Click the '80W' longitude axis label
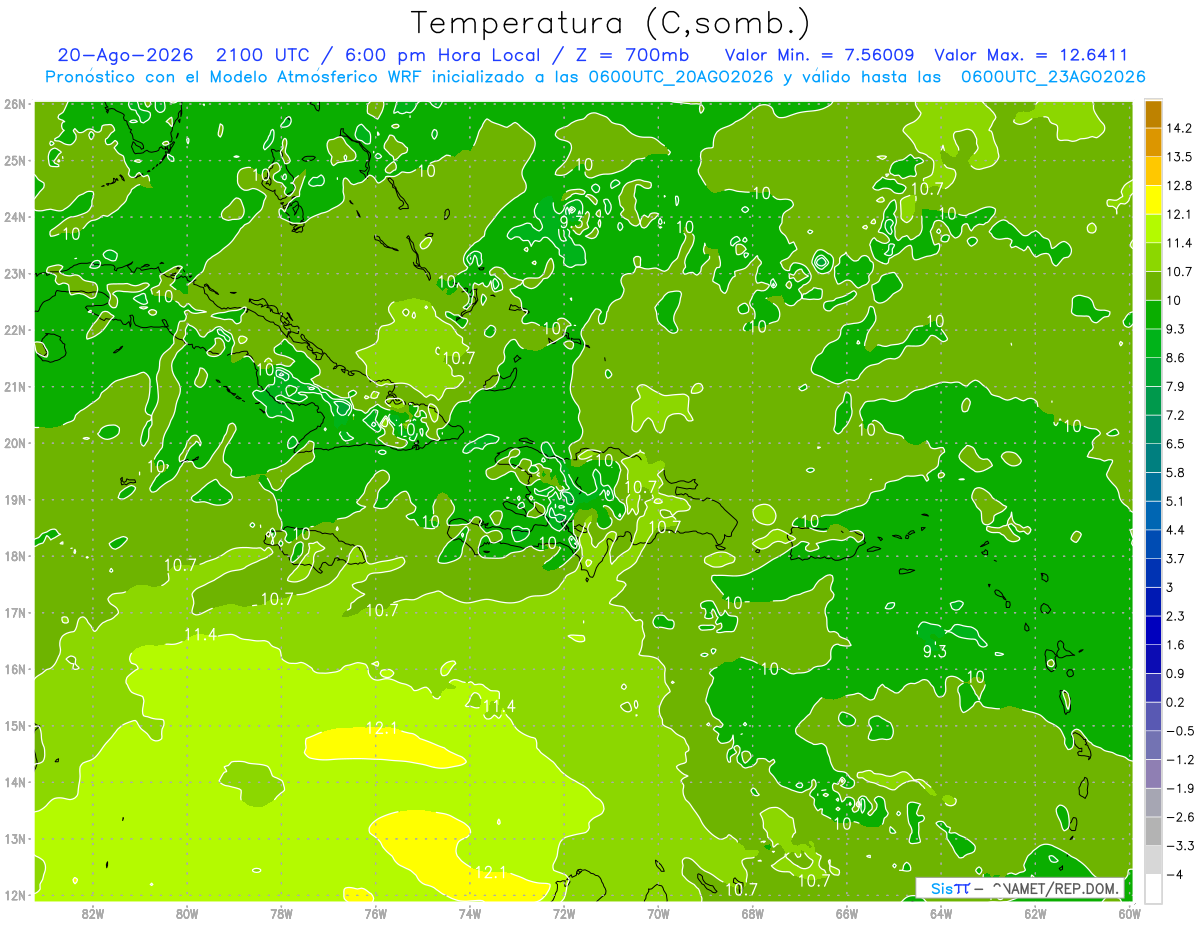Viewport: 1200px width, 927px height. point(187,914)
